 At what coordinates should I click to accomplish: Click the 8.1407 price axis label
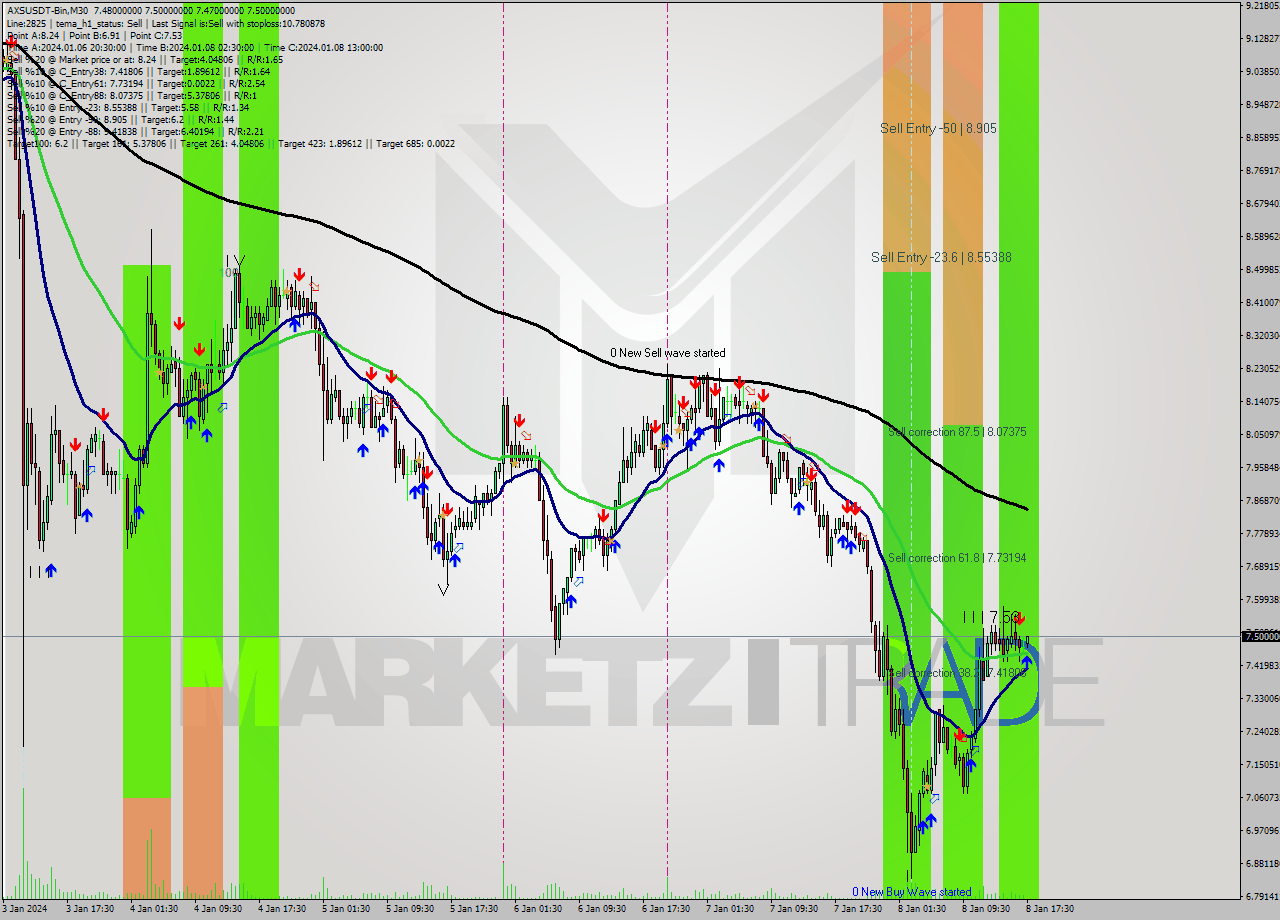tap(1263, 401)
